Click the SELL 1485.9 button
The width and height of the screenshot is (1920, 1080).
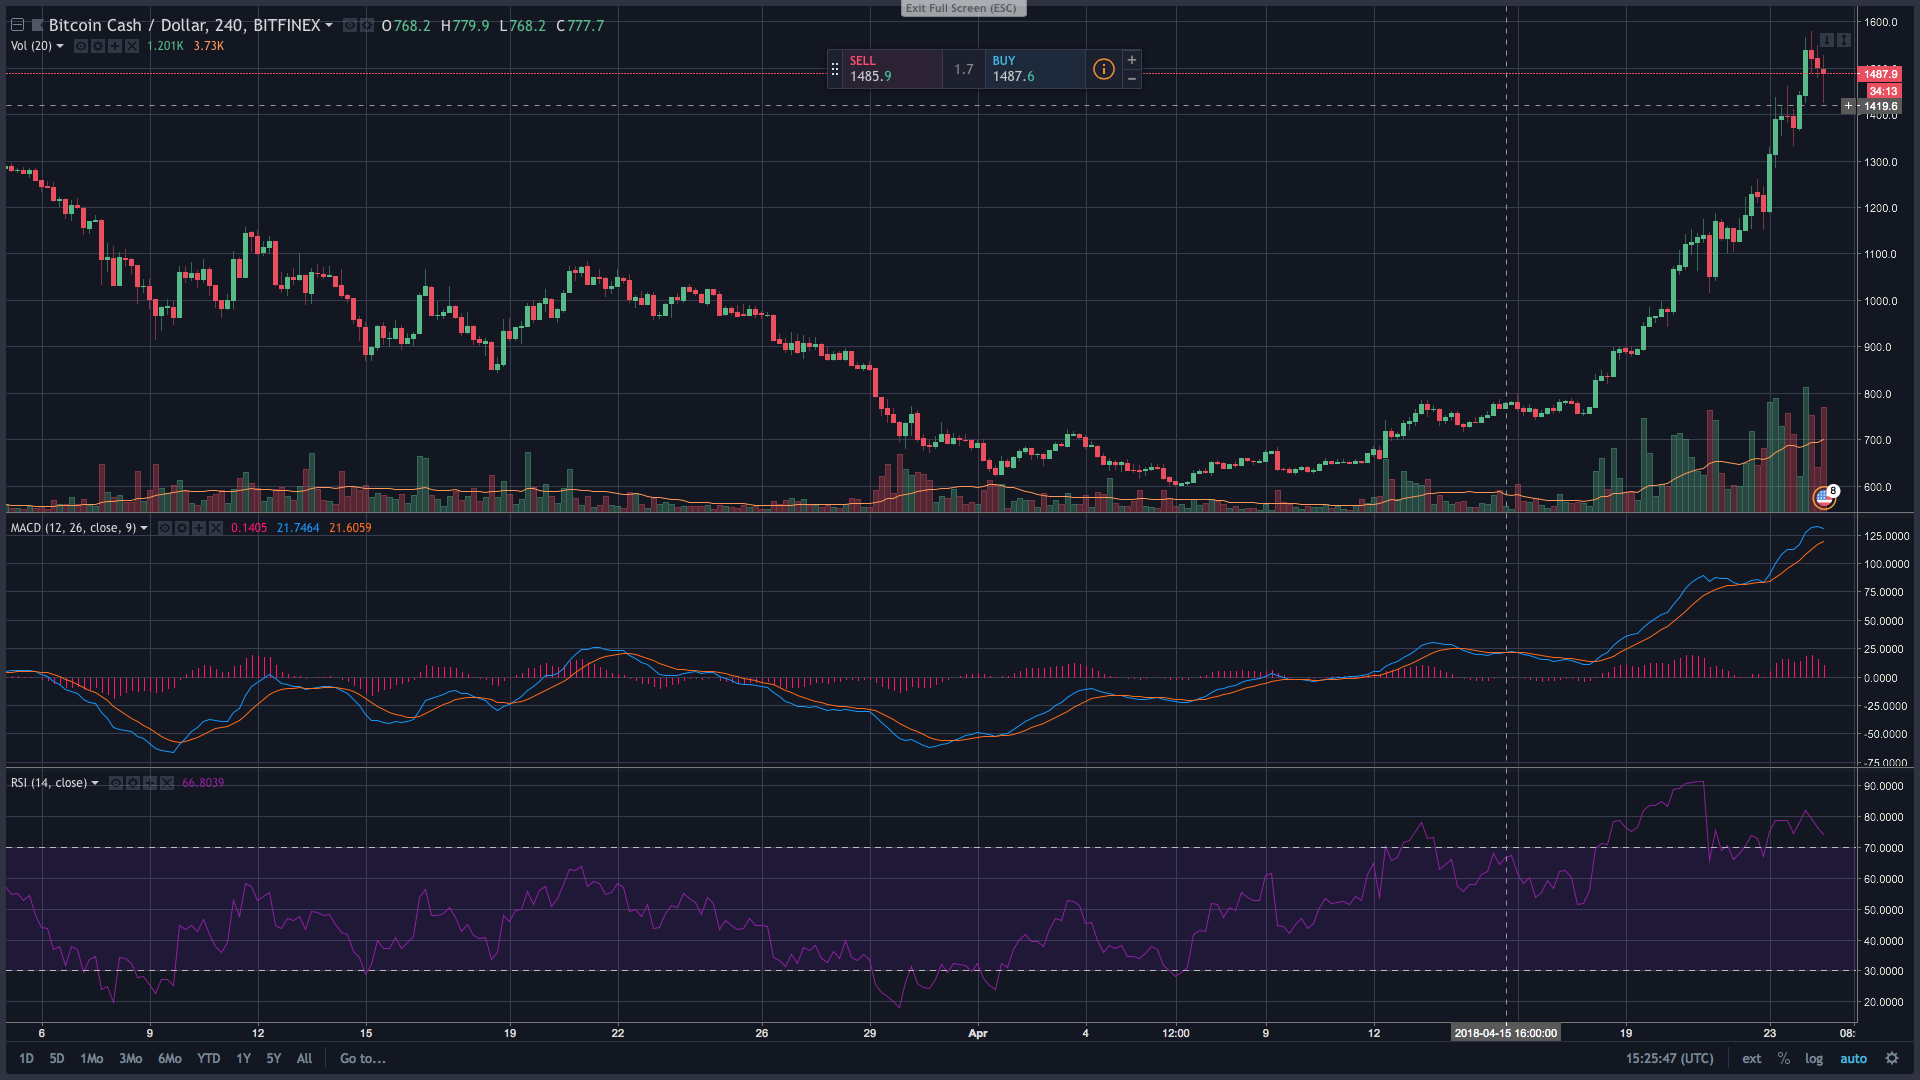[892, 69]
